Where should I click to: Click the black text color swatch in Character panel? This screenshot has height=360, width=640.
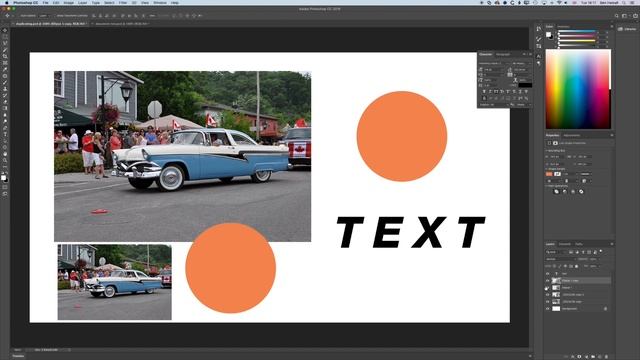(525, 85)
